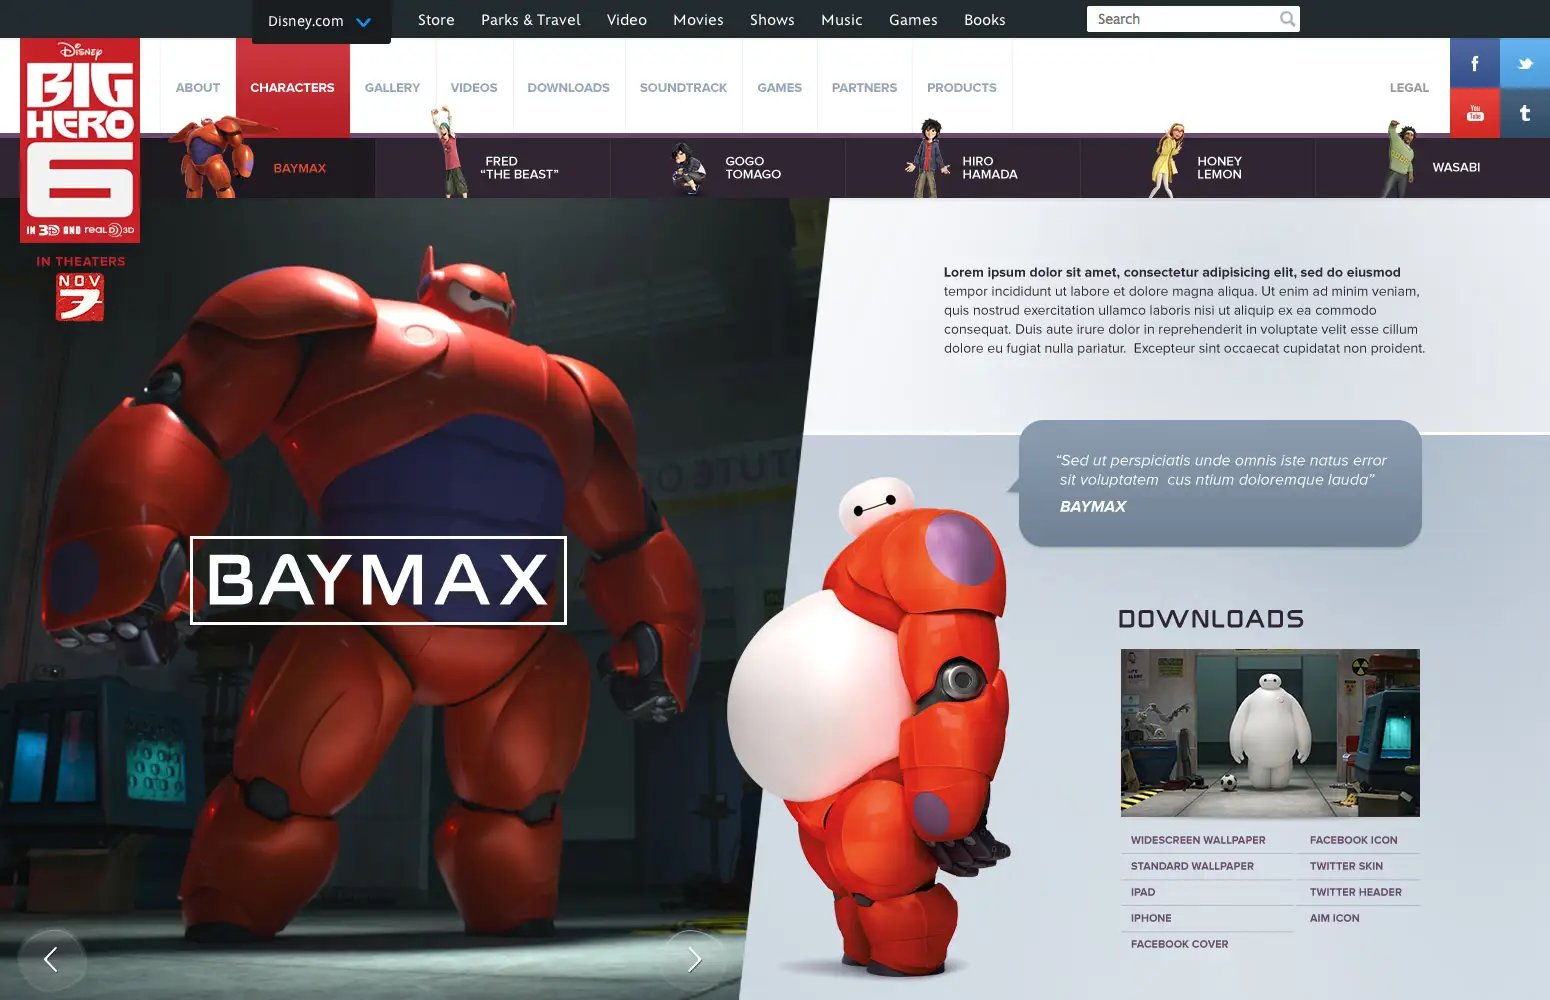This screenshot has height=1000, width=1550.
Task: Open the Twitter bird icon
Action: pyautogui.click(x=1525, y=63)
